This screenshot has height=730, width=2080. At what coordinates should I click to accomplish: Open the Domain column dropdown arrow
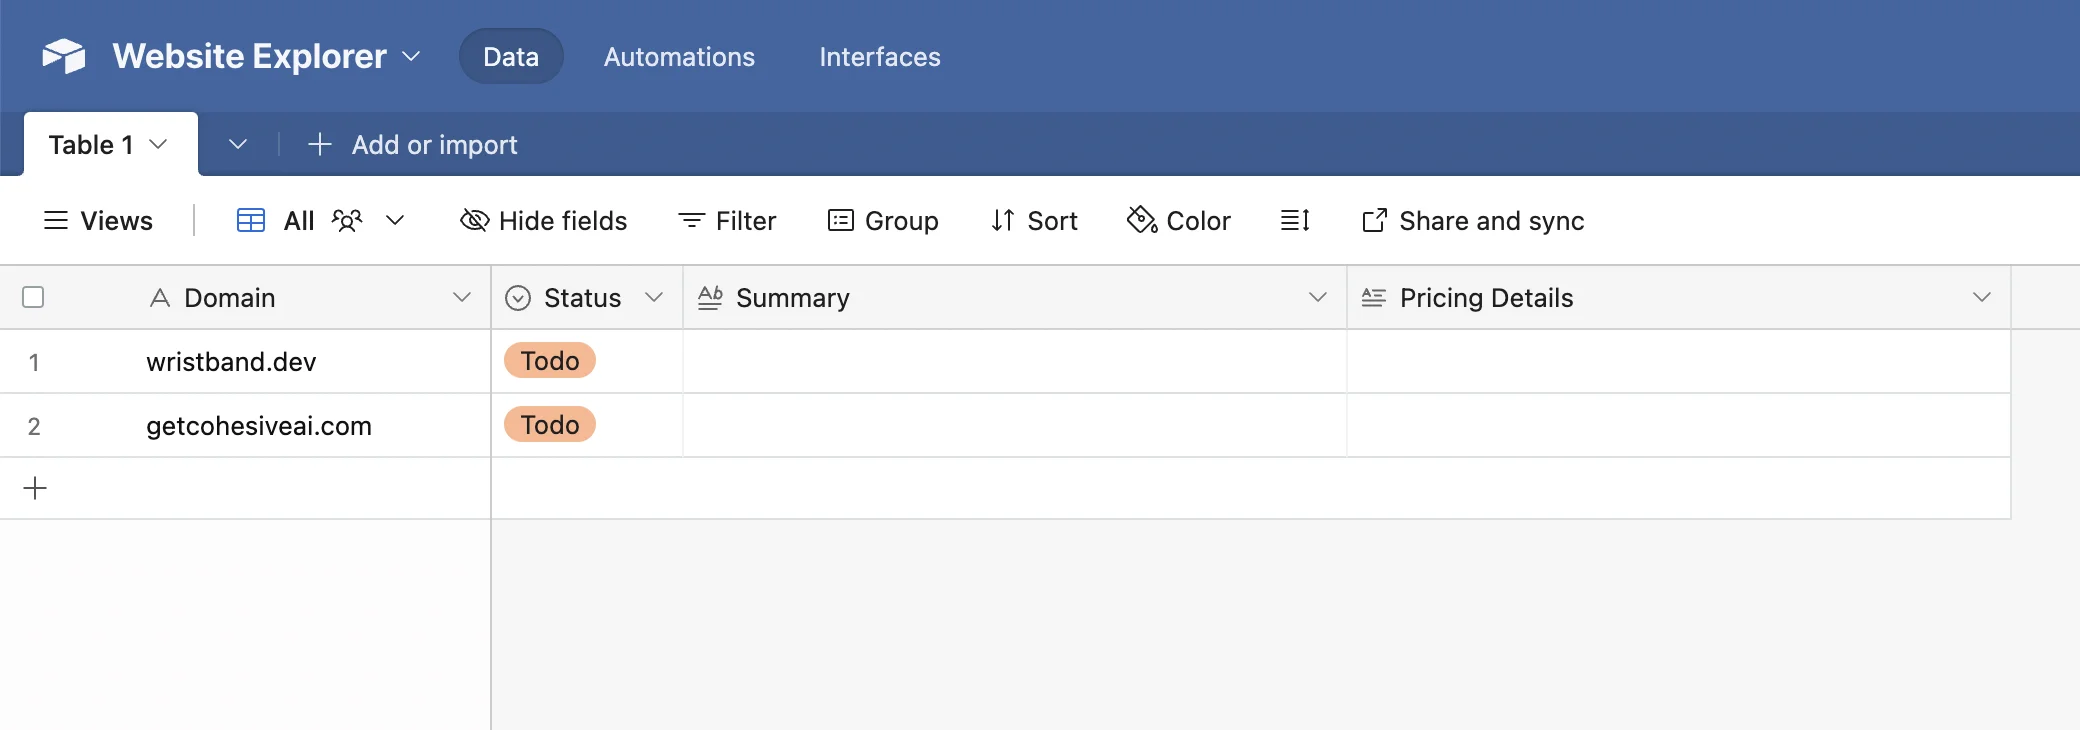(461, 297)
